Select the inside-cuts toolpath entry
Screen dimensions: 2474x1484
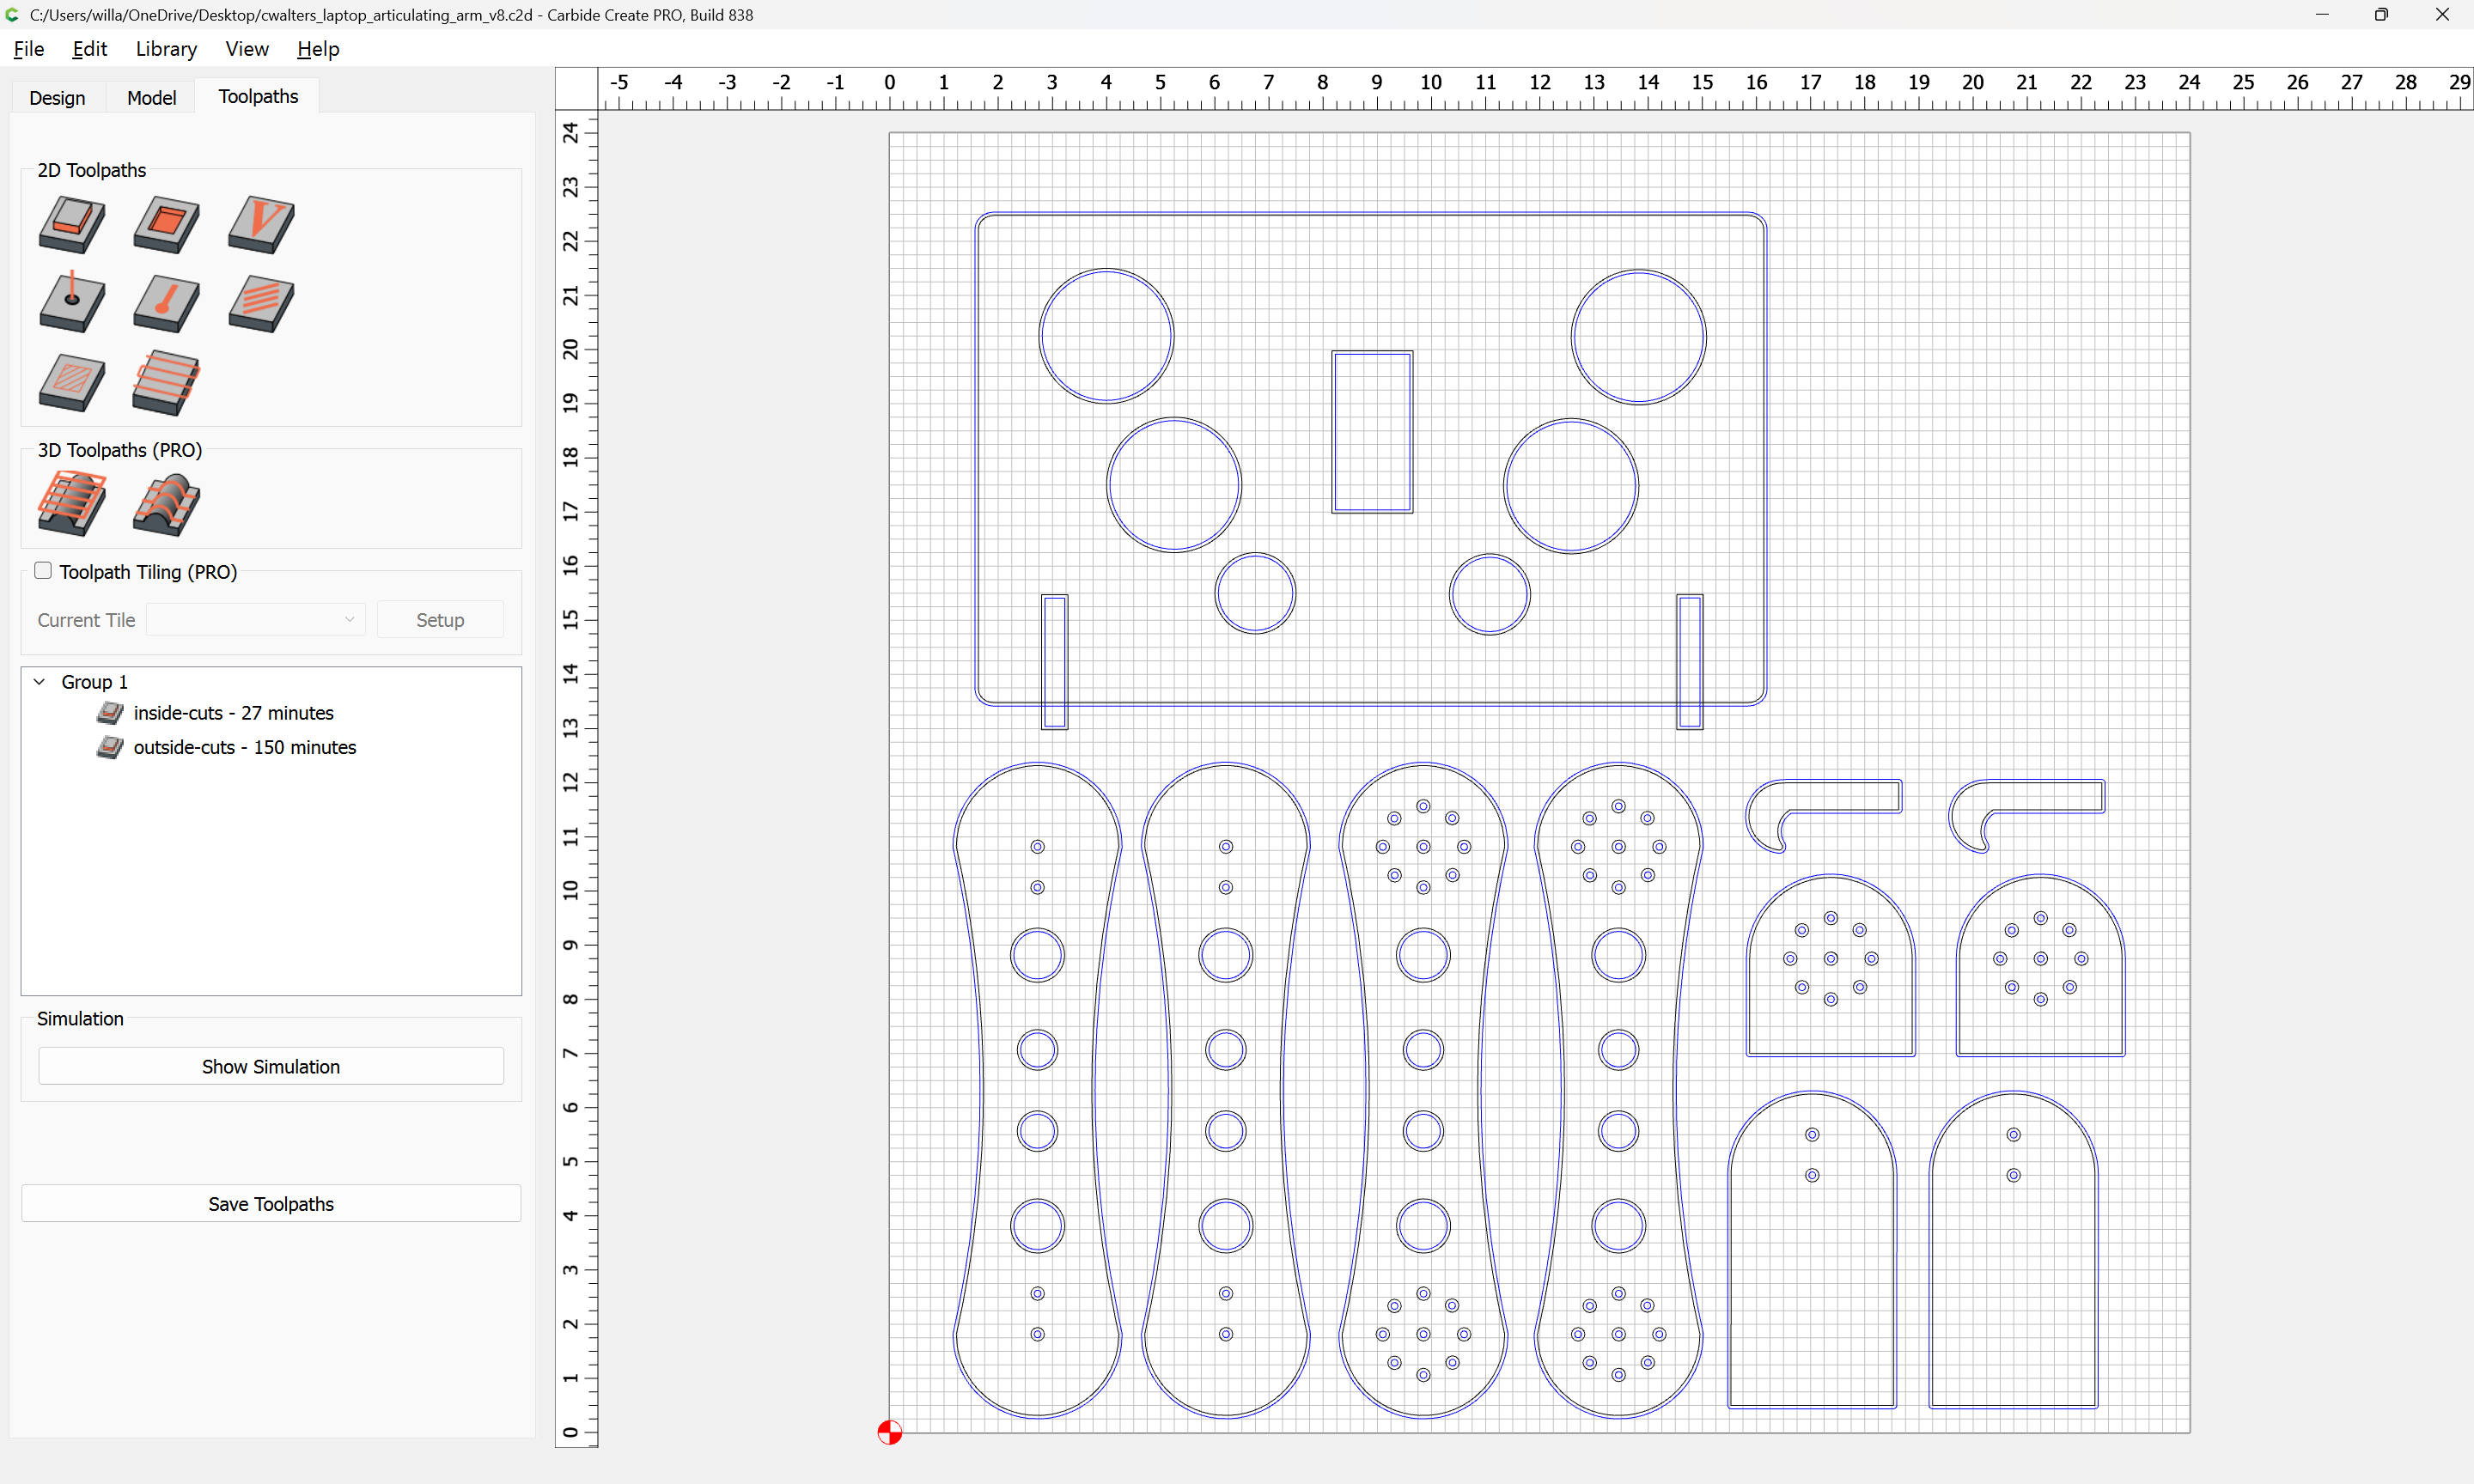(x=233, y=713)
